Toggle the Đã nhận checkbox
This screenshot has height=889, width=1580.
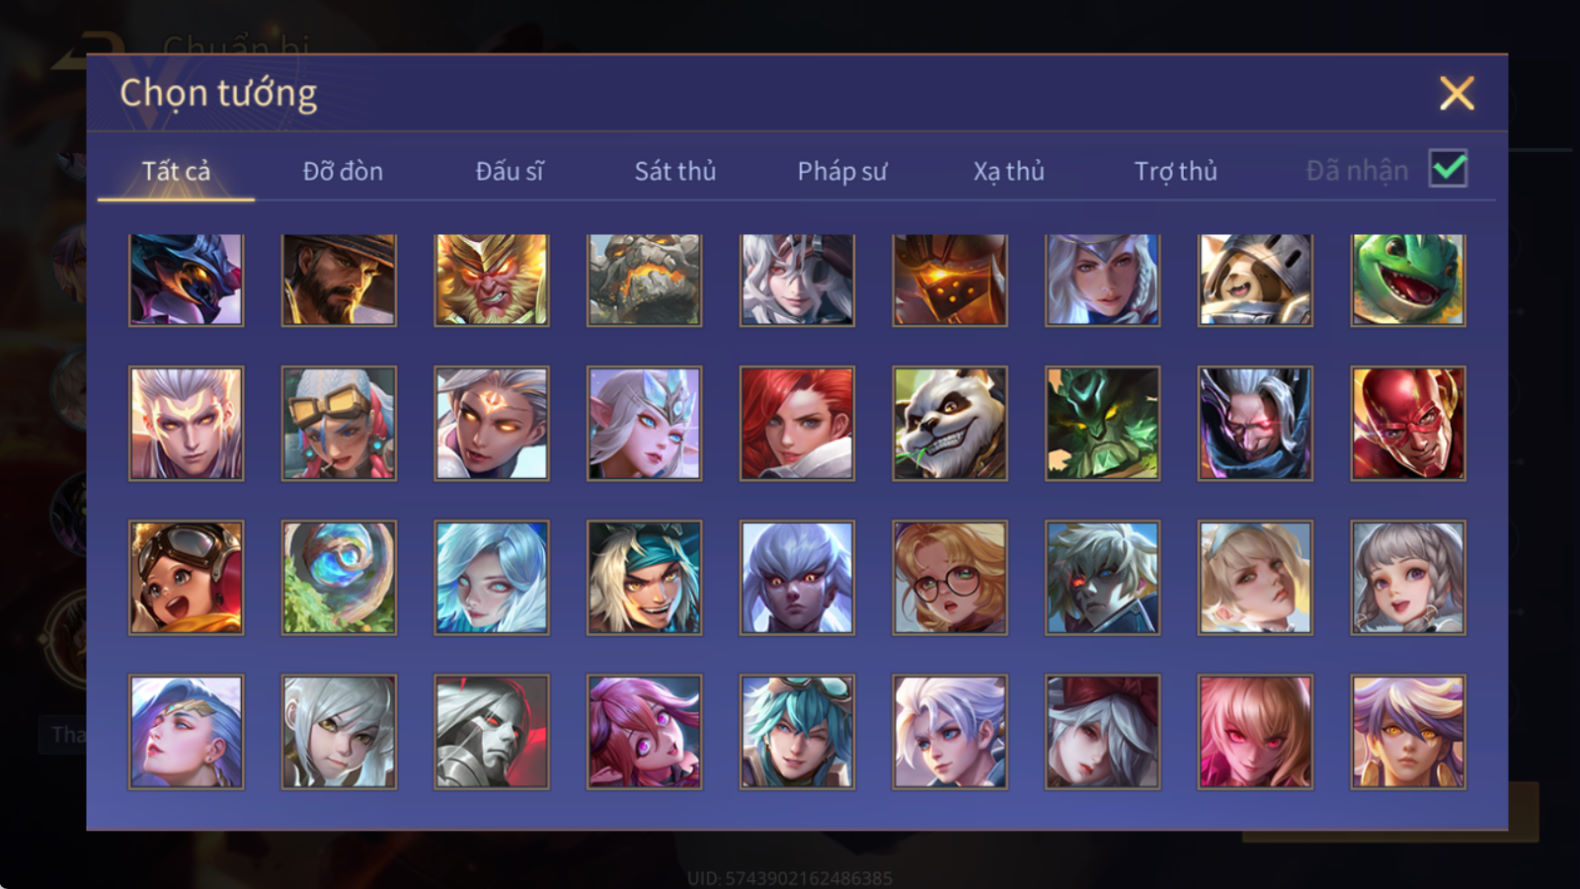point(1448,169)
